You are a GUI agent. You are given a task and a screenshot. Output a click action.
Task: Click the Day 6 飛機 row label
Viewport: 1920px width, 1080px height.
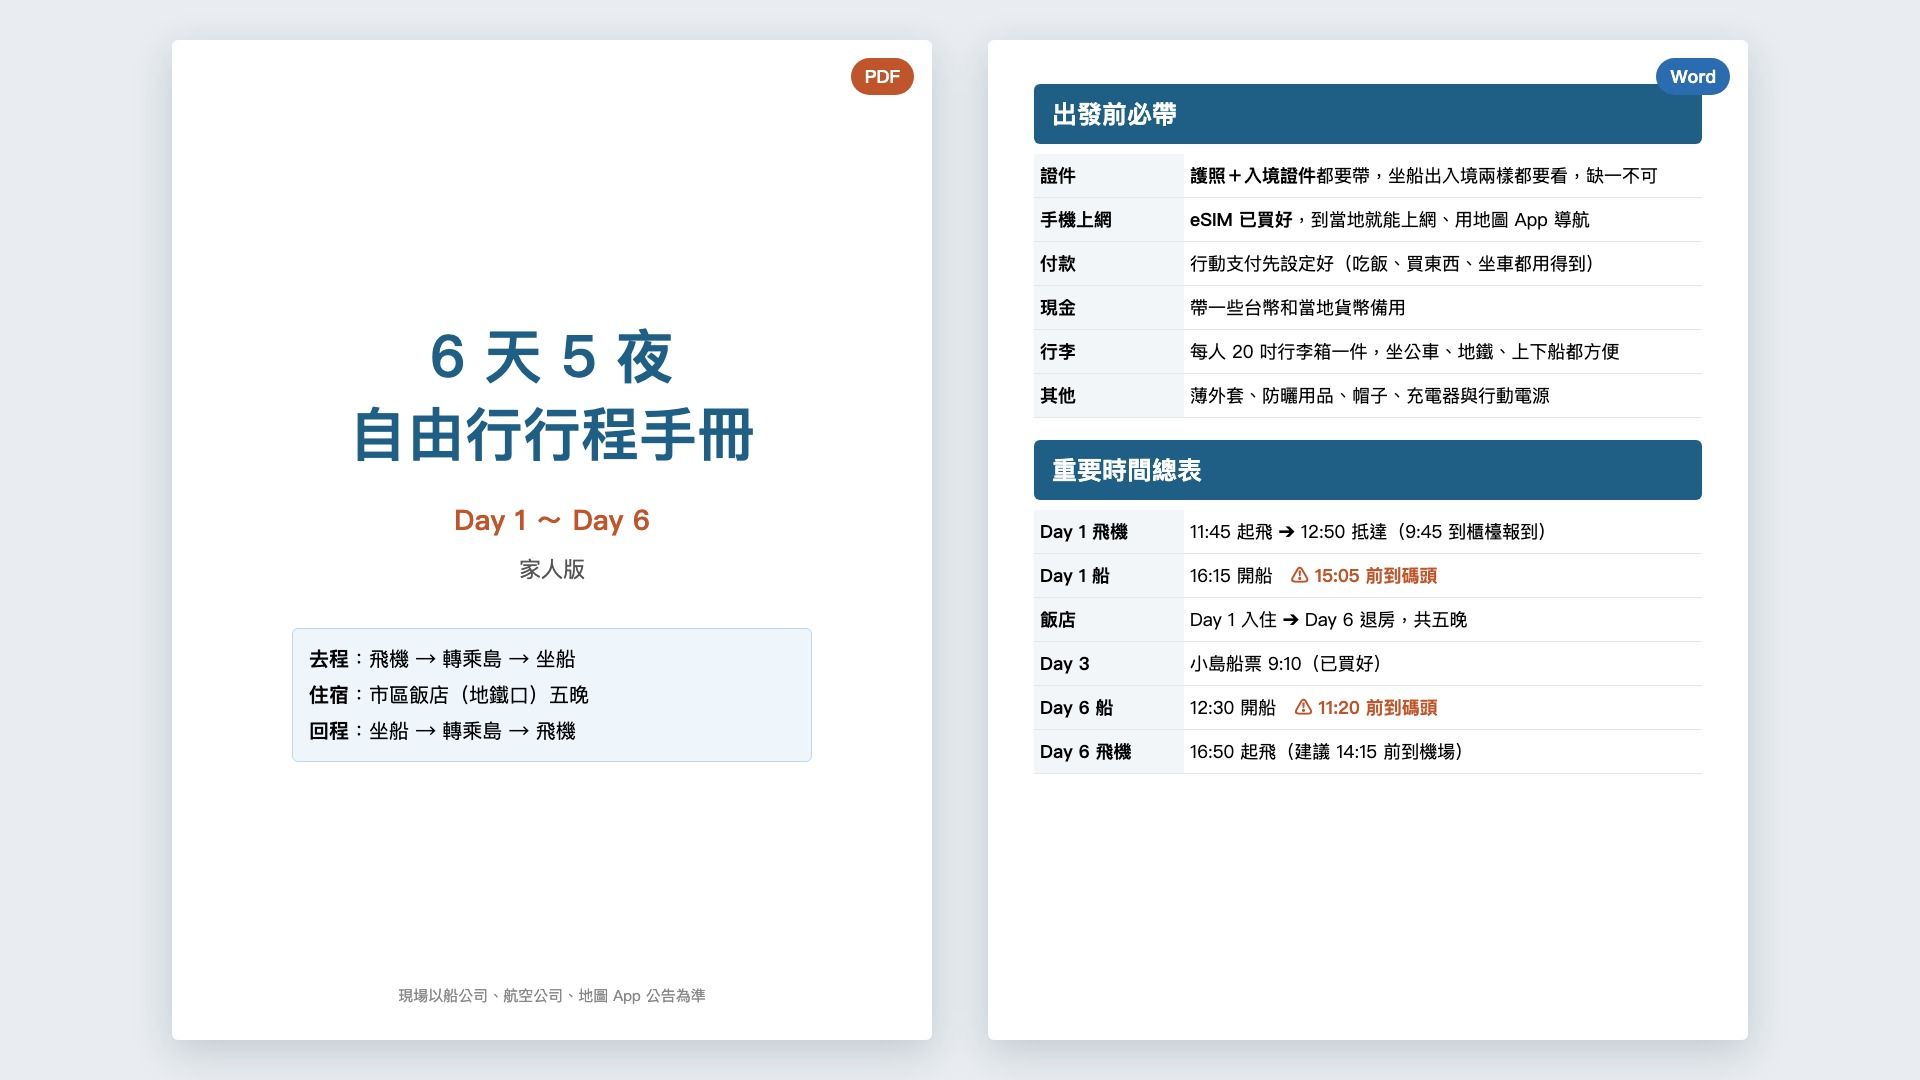click(x=1086, y=752)
